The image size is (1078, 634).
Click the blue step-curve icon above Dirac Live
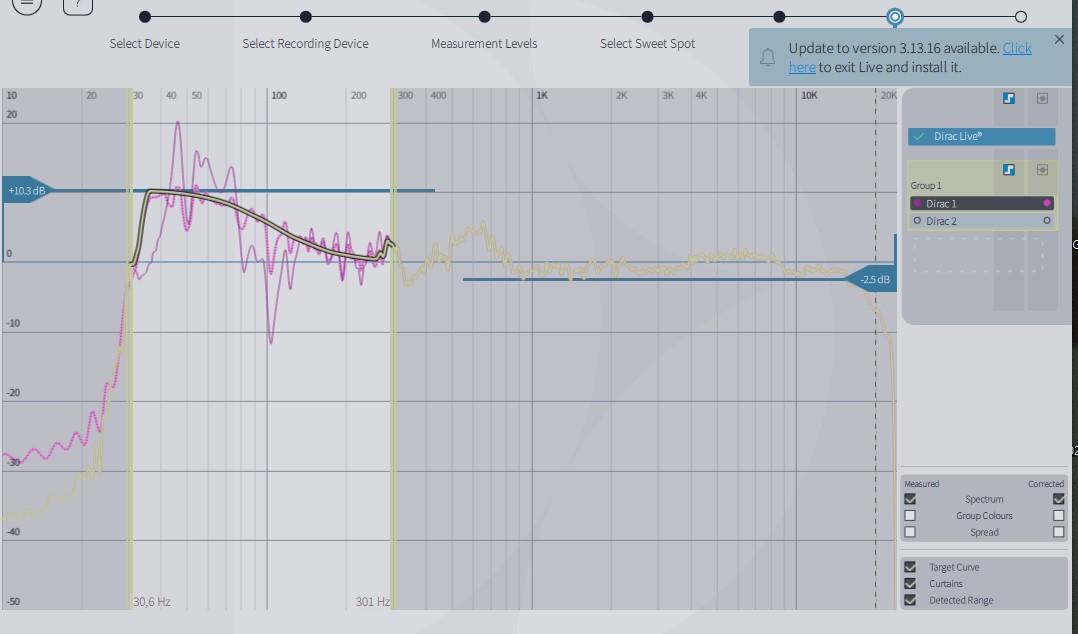coord(1009,99)
